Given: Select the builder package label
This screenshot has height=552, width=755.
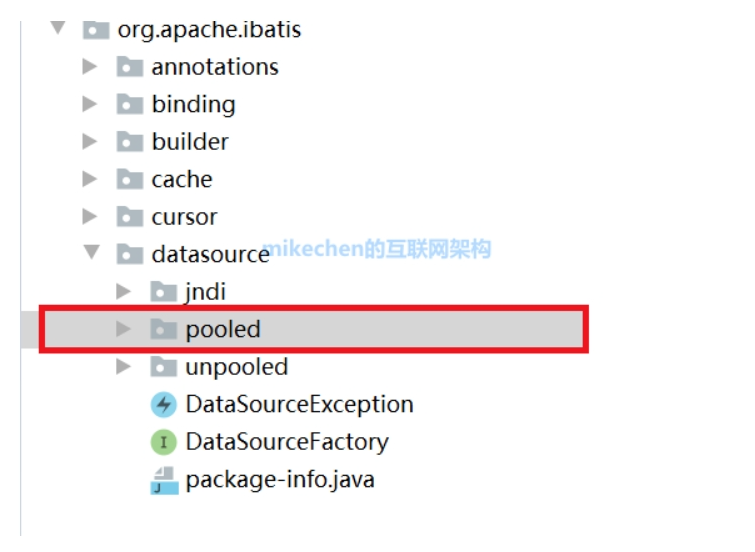Looking at the screenshot, I should (x=190, y=142).
